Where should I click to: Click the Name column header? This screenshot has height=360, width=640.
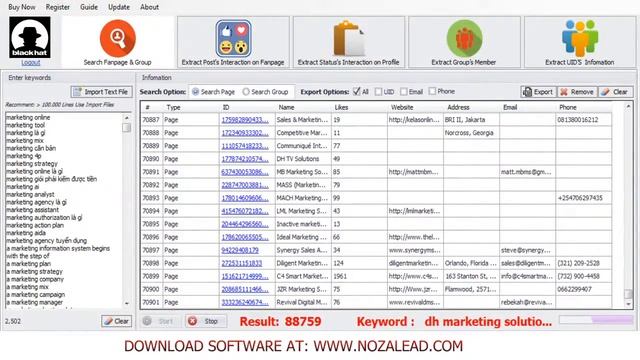pos(303,107)
